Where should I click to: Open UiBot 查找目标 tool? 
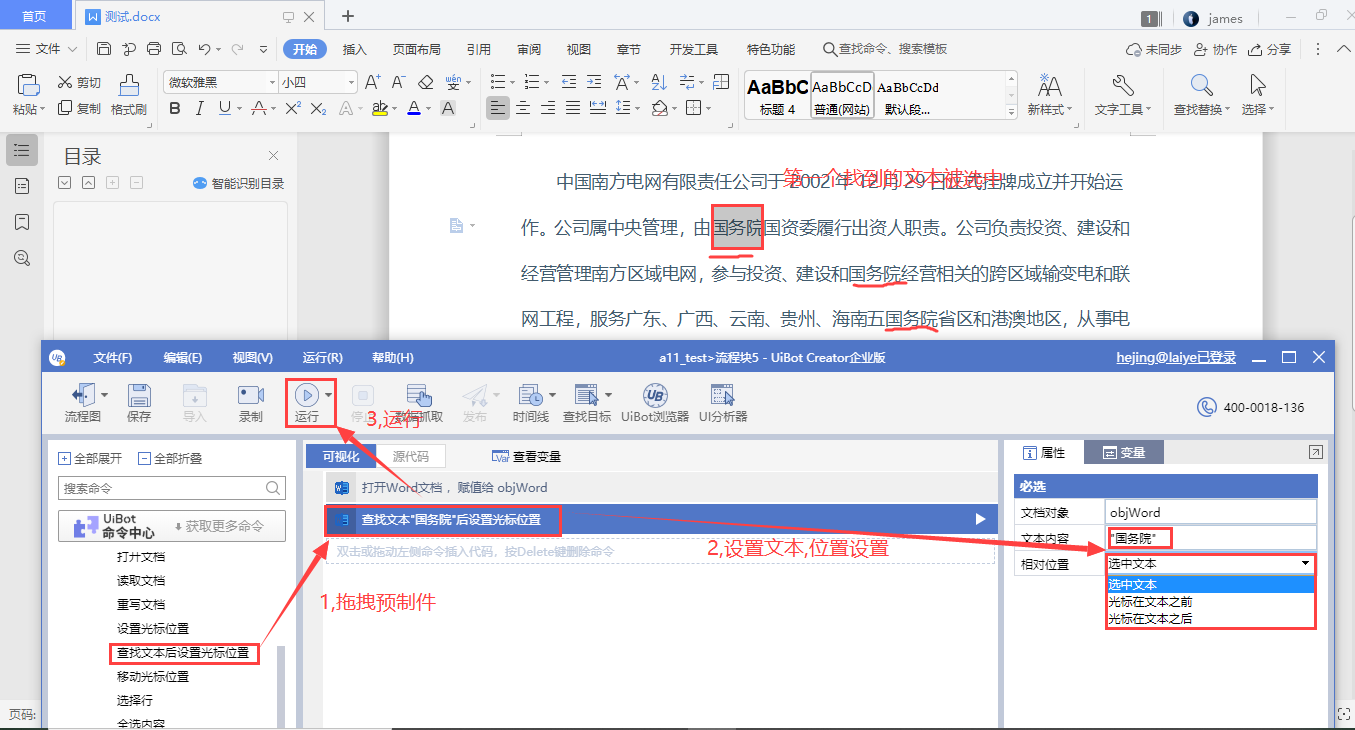click(x=587, y=403)
